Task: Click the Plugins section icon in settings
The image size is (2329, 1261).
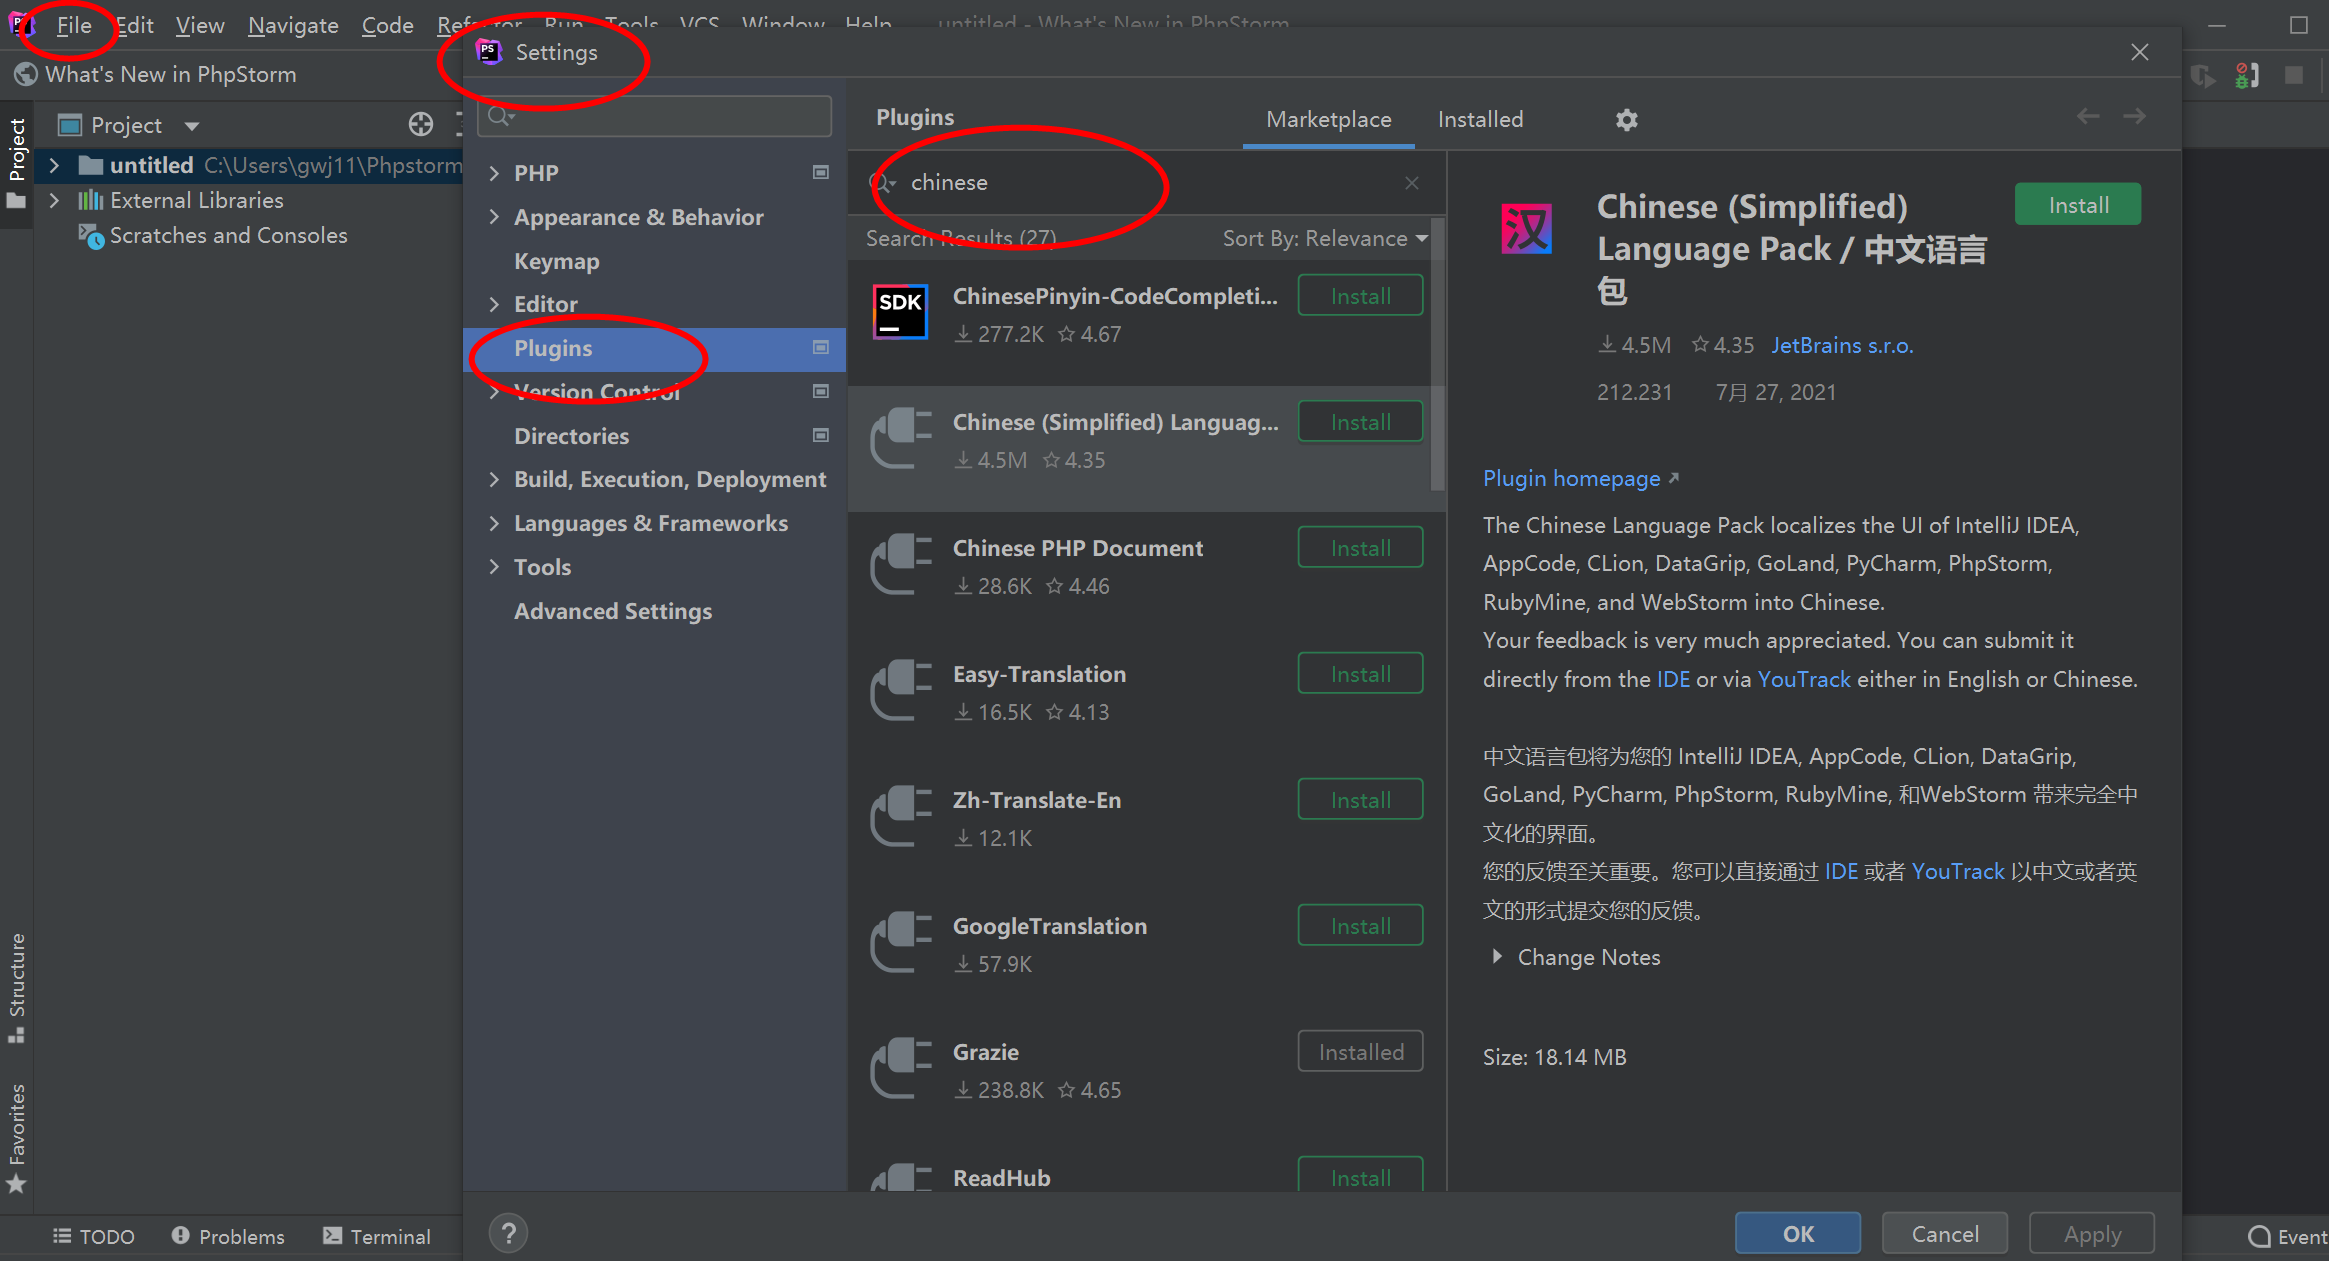Action: [818, 346]
